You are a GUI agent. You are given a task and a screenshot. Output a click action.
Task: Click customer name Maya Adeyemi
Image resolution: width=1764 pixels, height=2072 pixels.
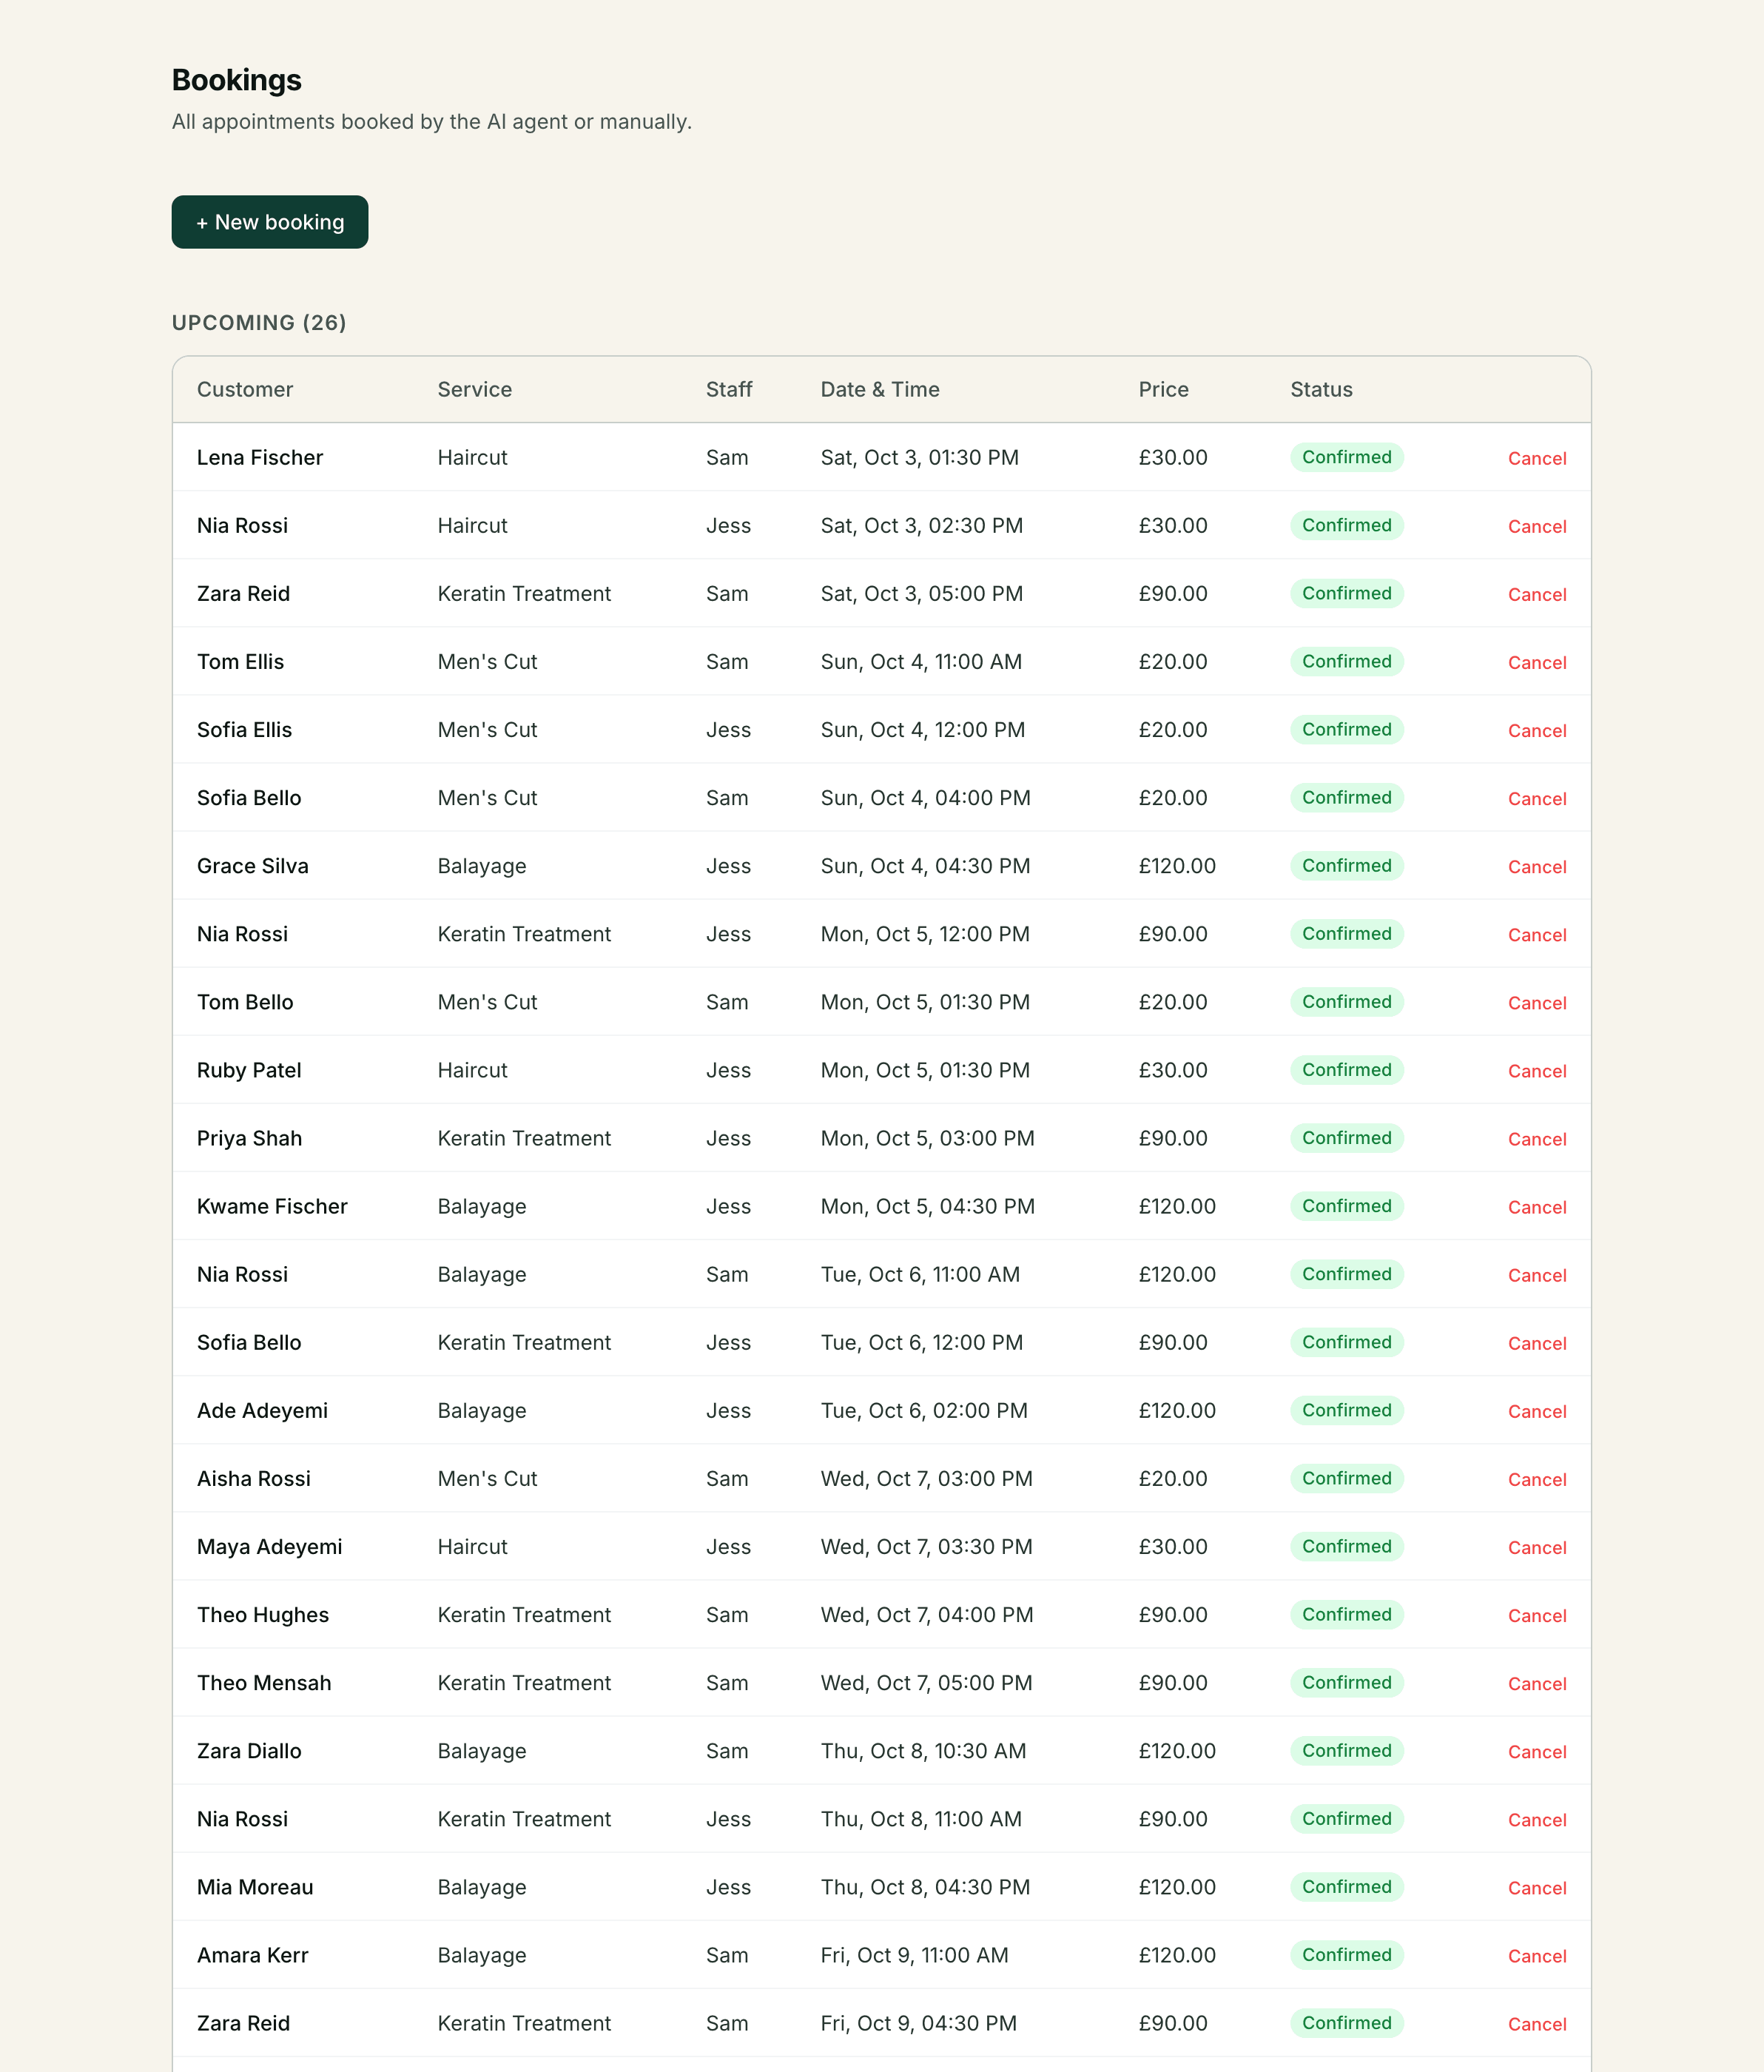(x=269, y=1546)
